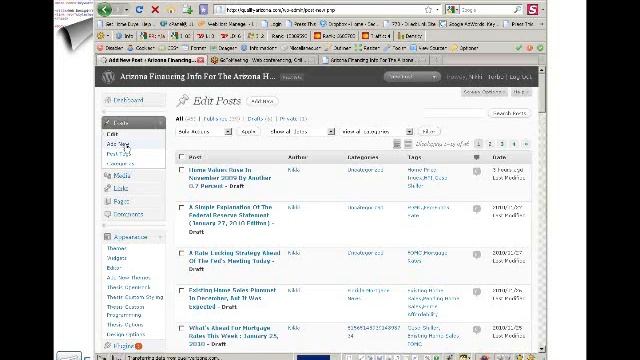Screen dimensions: 640x360
Task: Click the Search Posts button
Action: point(509,113)
